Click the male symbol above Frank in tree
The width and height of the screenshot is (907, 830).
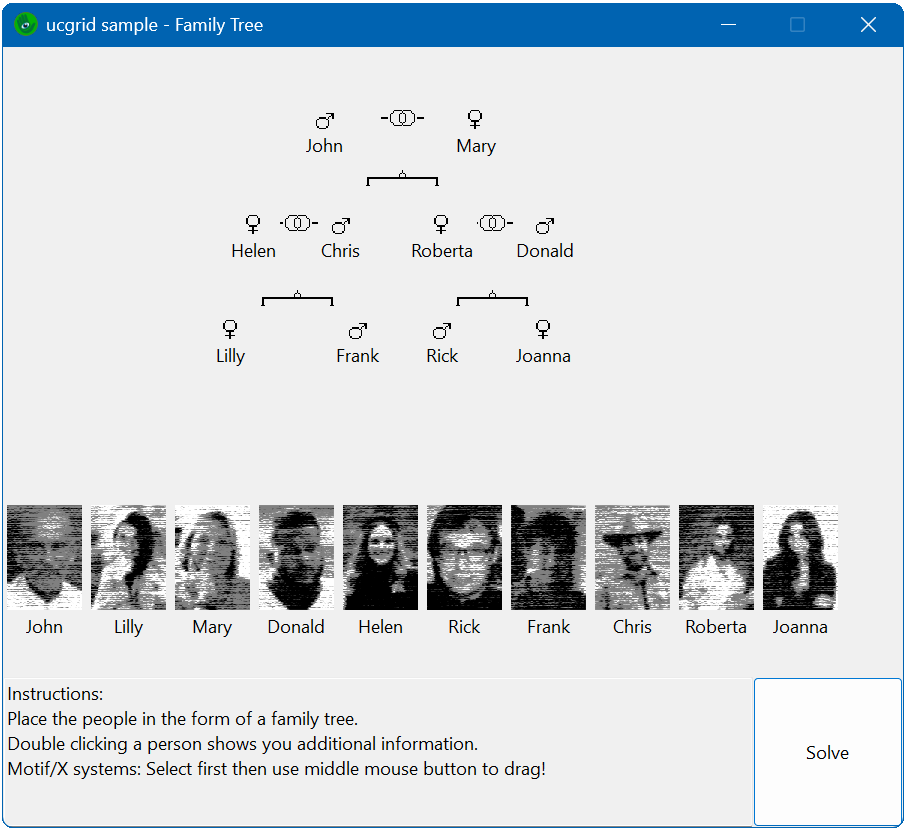click(357, 330)
